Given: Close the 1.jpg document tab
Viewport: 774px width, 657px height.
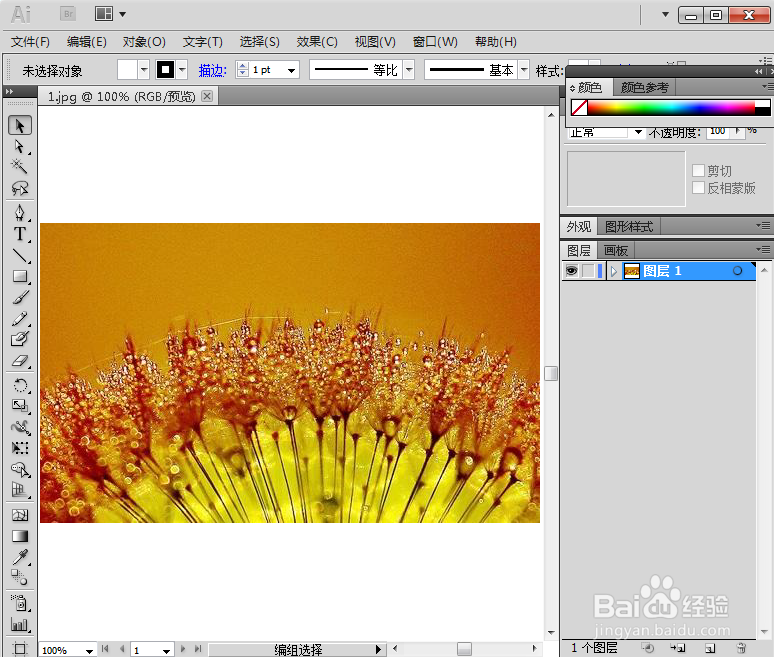Looking at the screenshot, I should pyautogui.click(x=207, y=96).
